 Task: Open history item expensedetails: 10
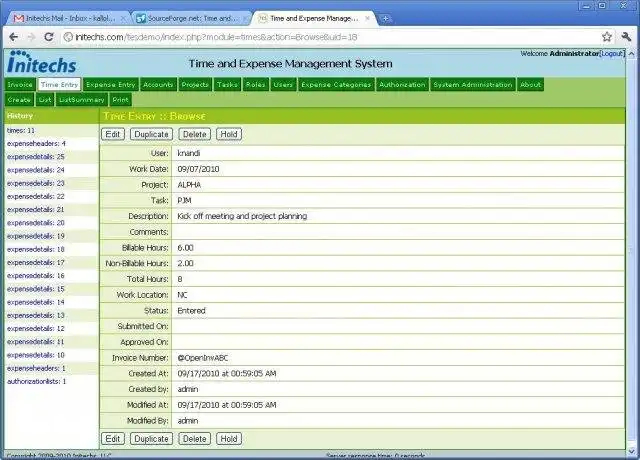click(x=36, y=355)
